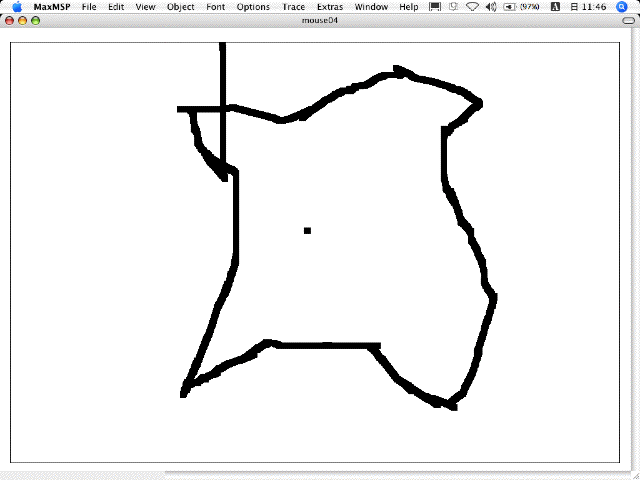Zoom the mouse04 window with green button

[x=36, y=20]
